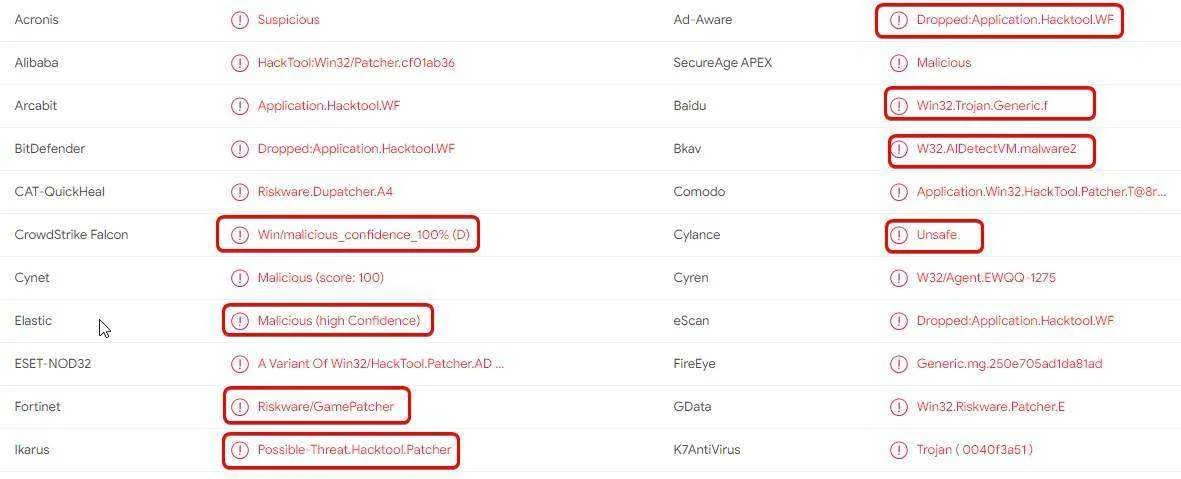Click the ESET-NOD32 truncated detection name

tap(381, 364)
